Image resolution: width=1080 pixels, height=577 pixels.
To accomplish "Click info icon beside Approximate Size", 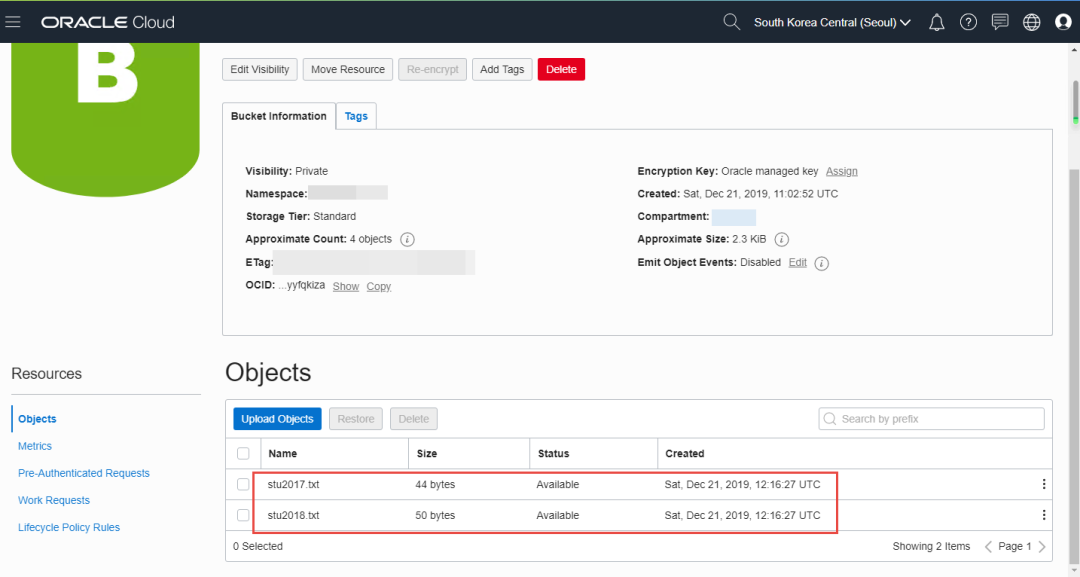I will [x=782, y=240].
